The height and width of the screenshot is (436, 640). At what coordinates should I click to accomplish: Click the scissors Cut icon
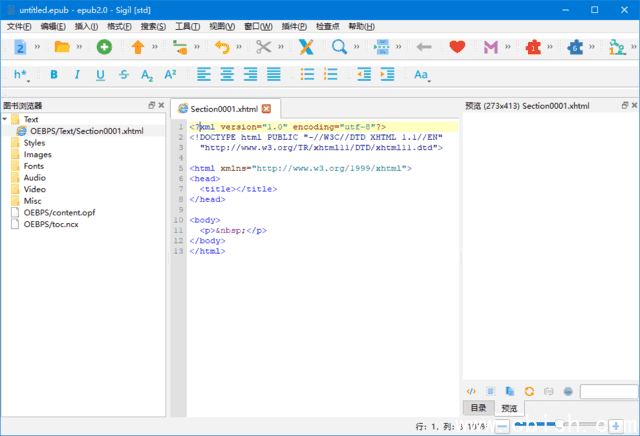[x=263, y=47]
